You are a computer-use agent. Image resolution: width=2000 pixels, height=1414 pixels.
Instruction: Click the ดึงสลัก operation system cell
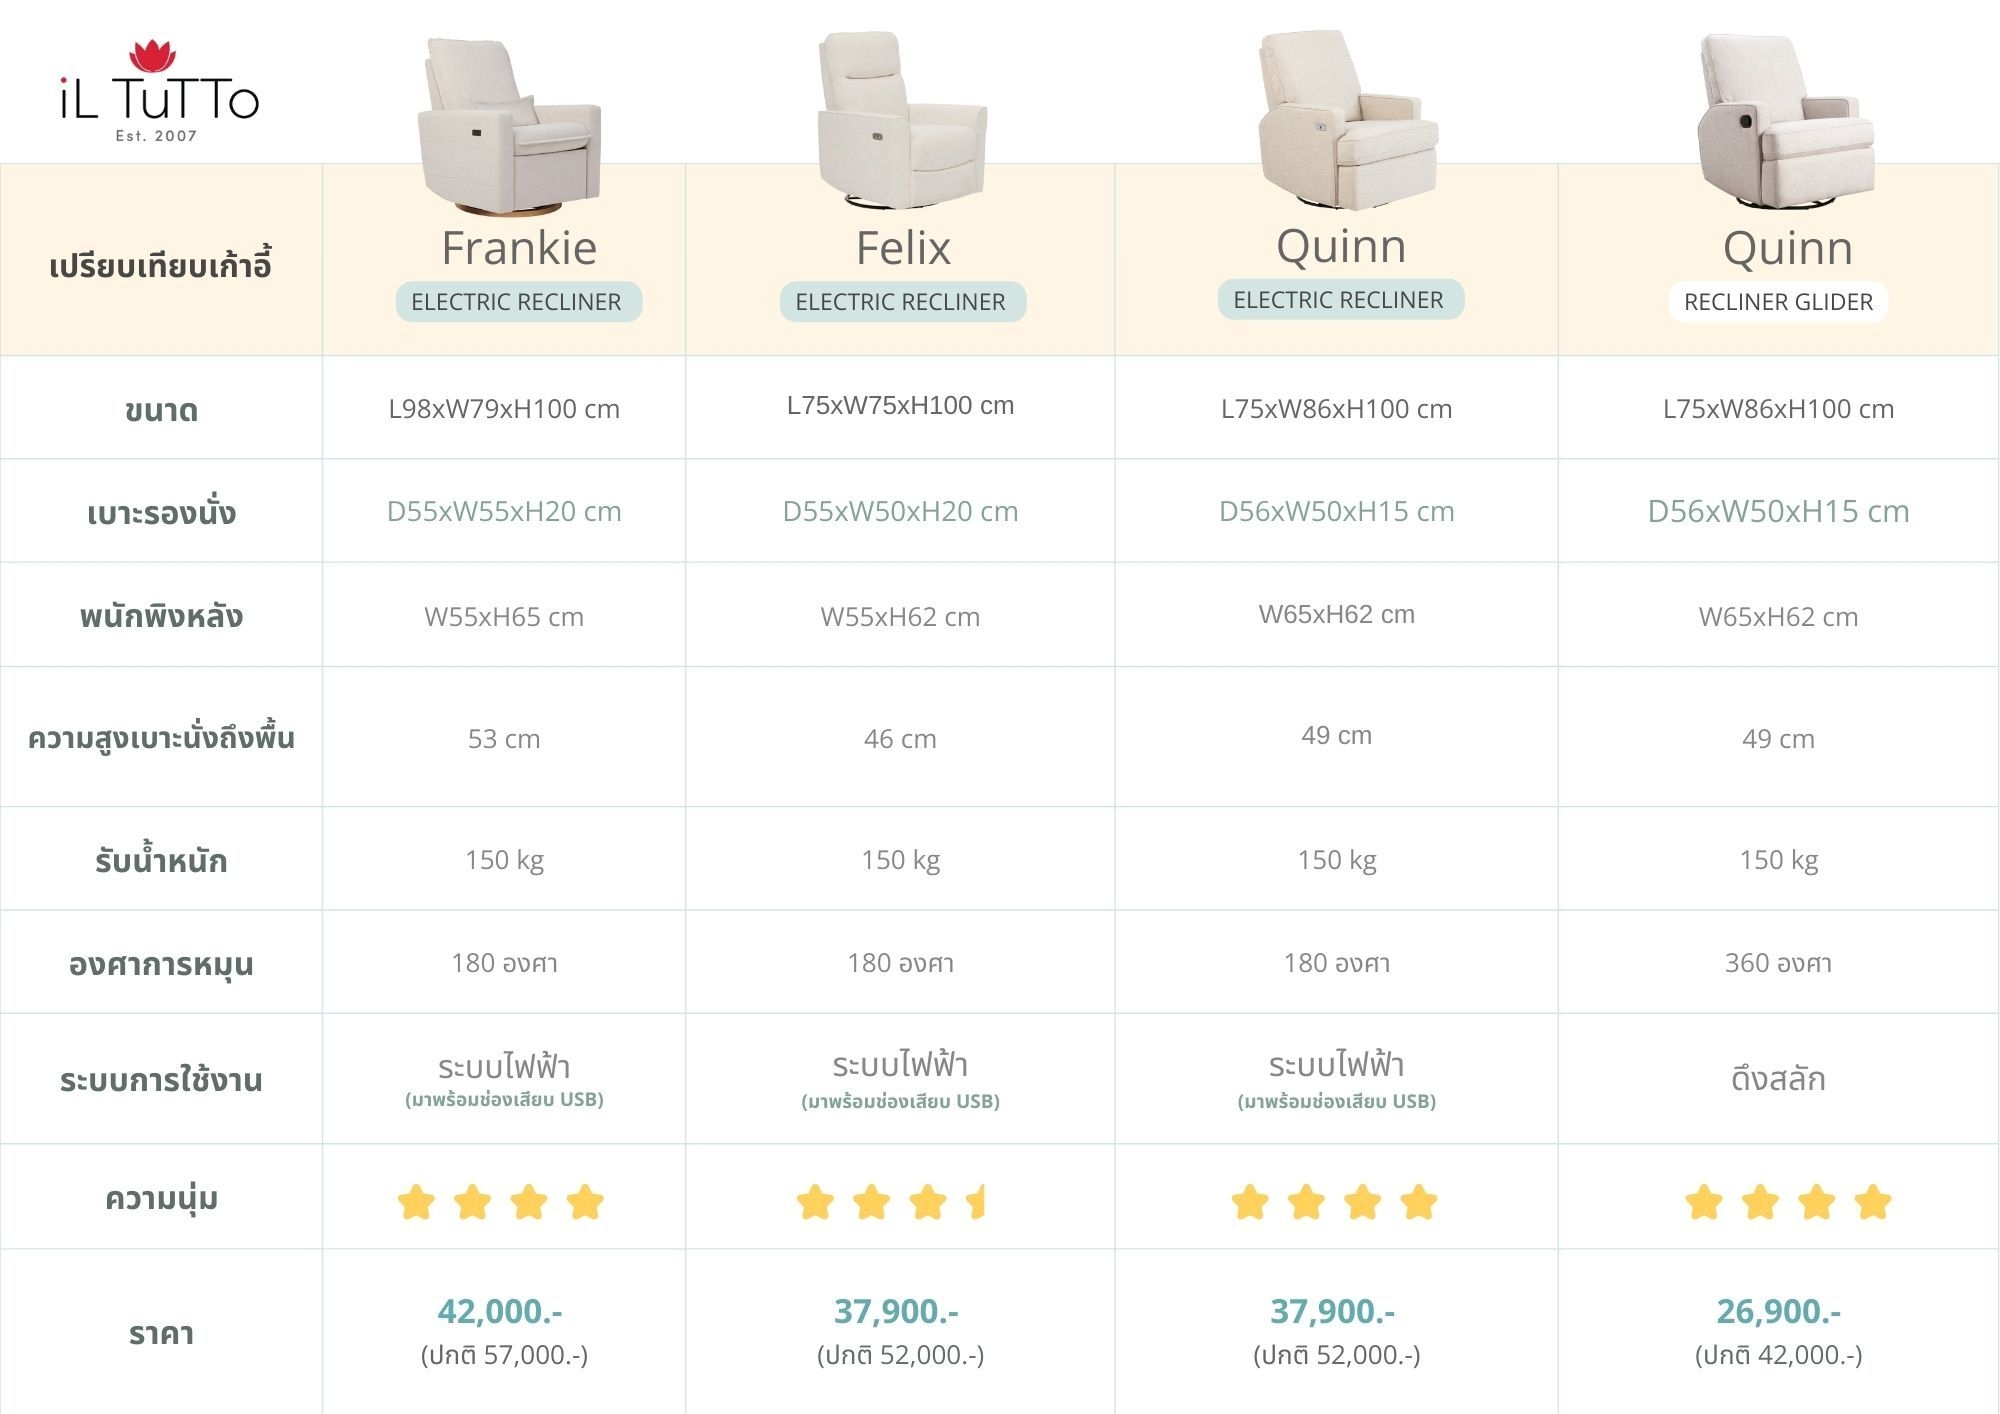1778,1079
